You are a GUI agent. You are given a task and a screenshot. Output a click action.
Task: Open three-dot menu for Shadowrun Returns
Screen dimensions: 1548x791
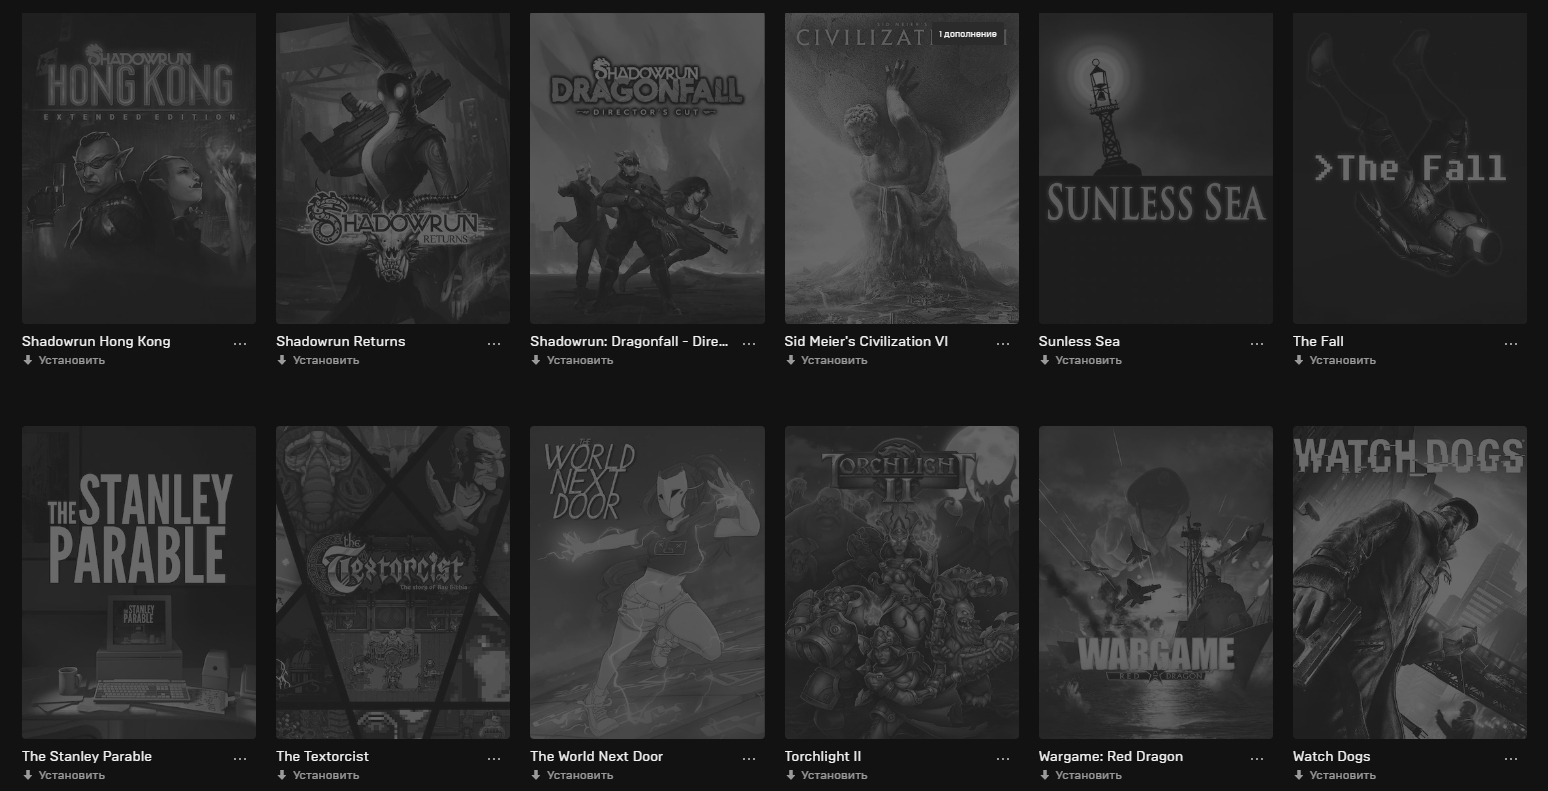tap(494, 343)
